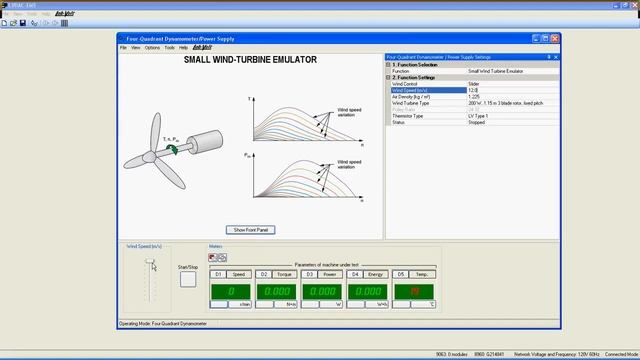This screenshot has width=640, height=360.
Task: Click the Lab-Volt logo in dynamometer menu bar
Action: [x=202, y=48]
